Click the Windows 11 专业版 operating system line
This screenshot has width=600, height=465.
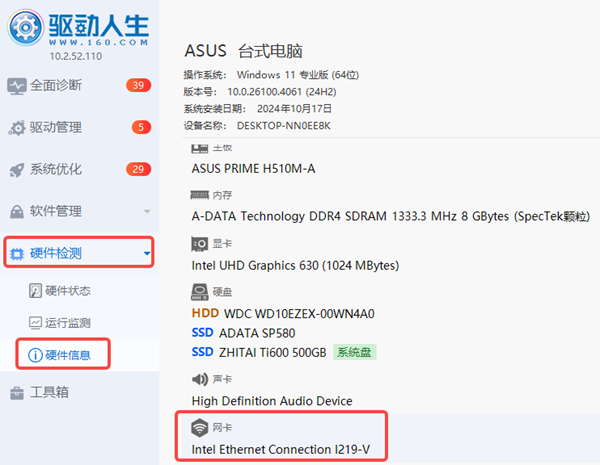(271, 75)
